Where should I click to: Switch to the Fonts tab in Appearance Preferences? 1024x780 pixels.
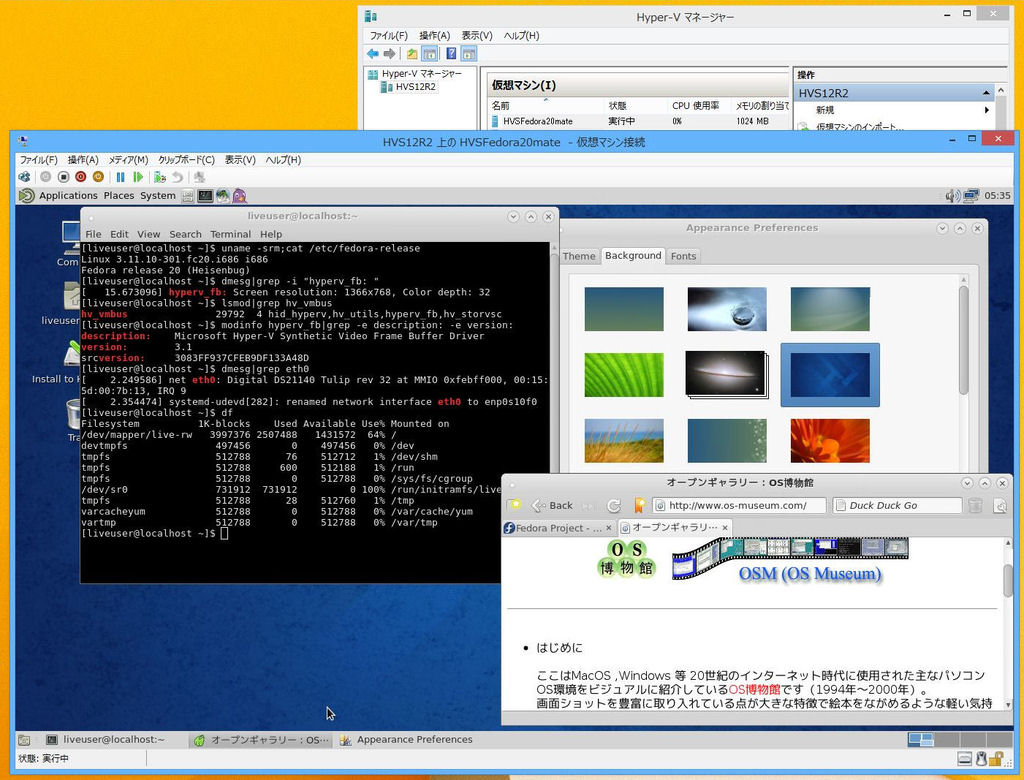(683, 256)
